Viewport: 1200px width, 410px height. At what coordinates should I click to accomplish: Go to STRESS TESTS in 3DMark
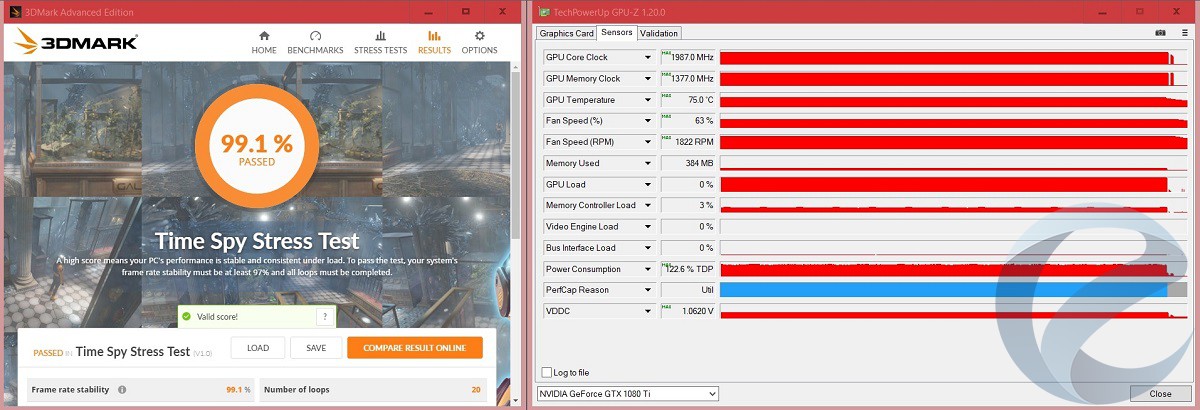380,42
